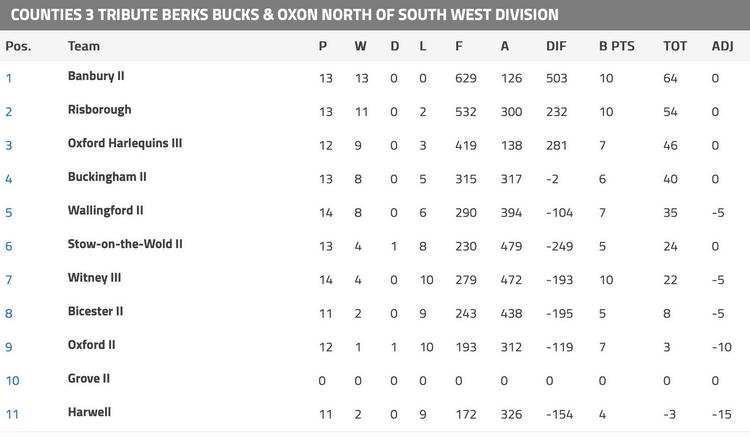This screenshot has width=750, height=437.
Task: Click Oxford II team name
Action: click(x=92, y=345)
